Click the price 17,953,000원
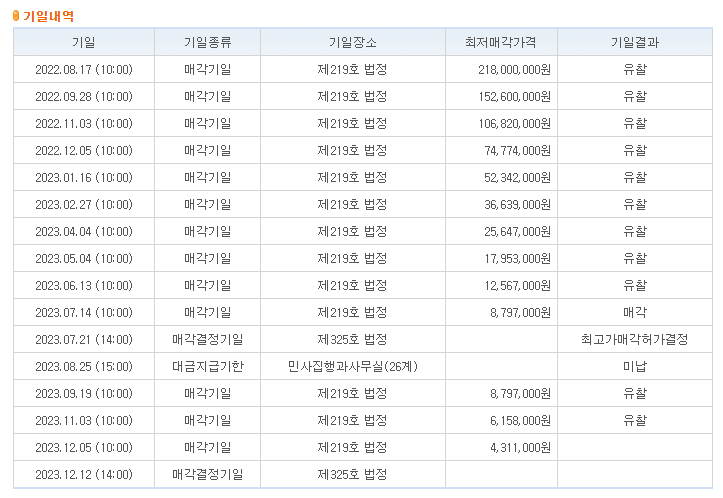The image size is (723, 498). pyautogui.click(x=517, y=258)
